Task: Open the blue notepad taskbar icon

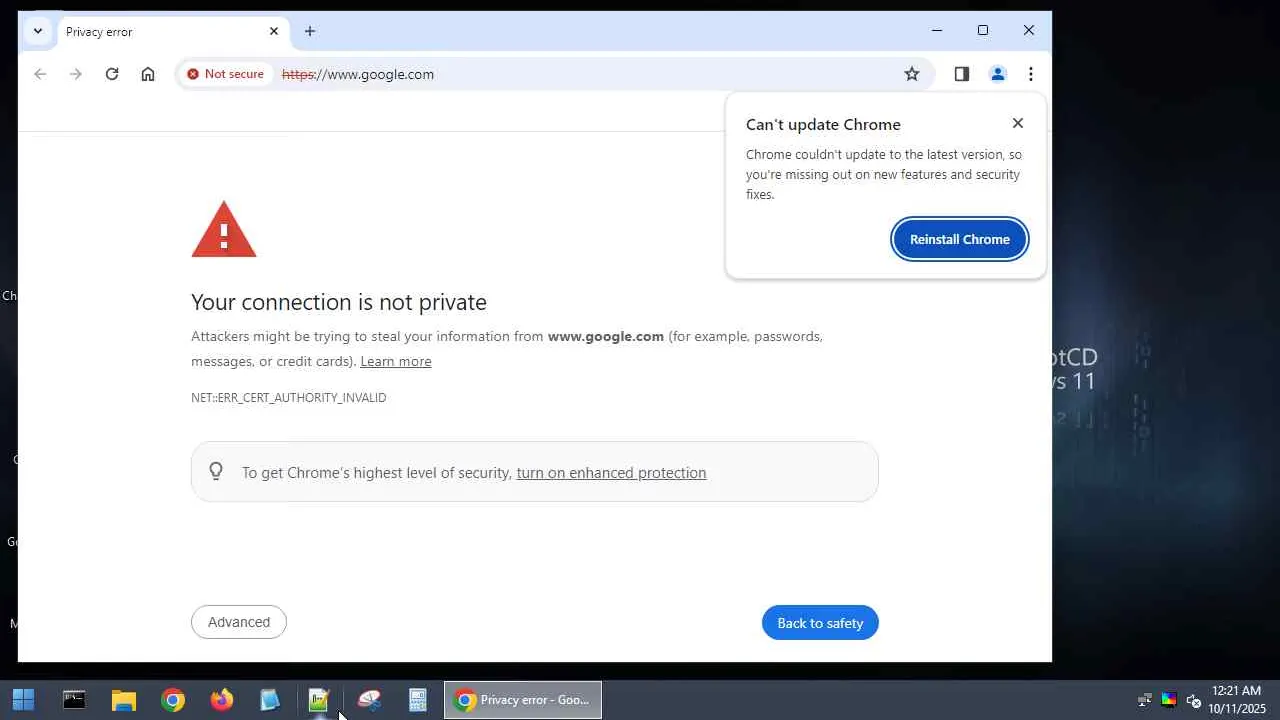Action: 270,700
